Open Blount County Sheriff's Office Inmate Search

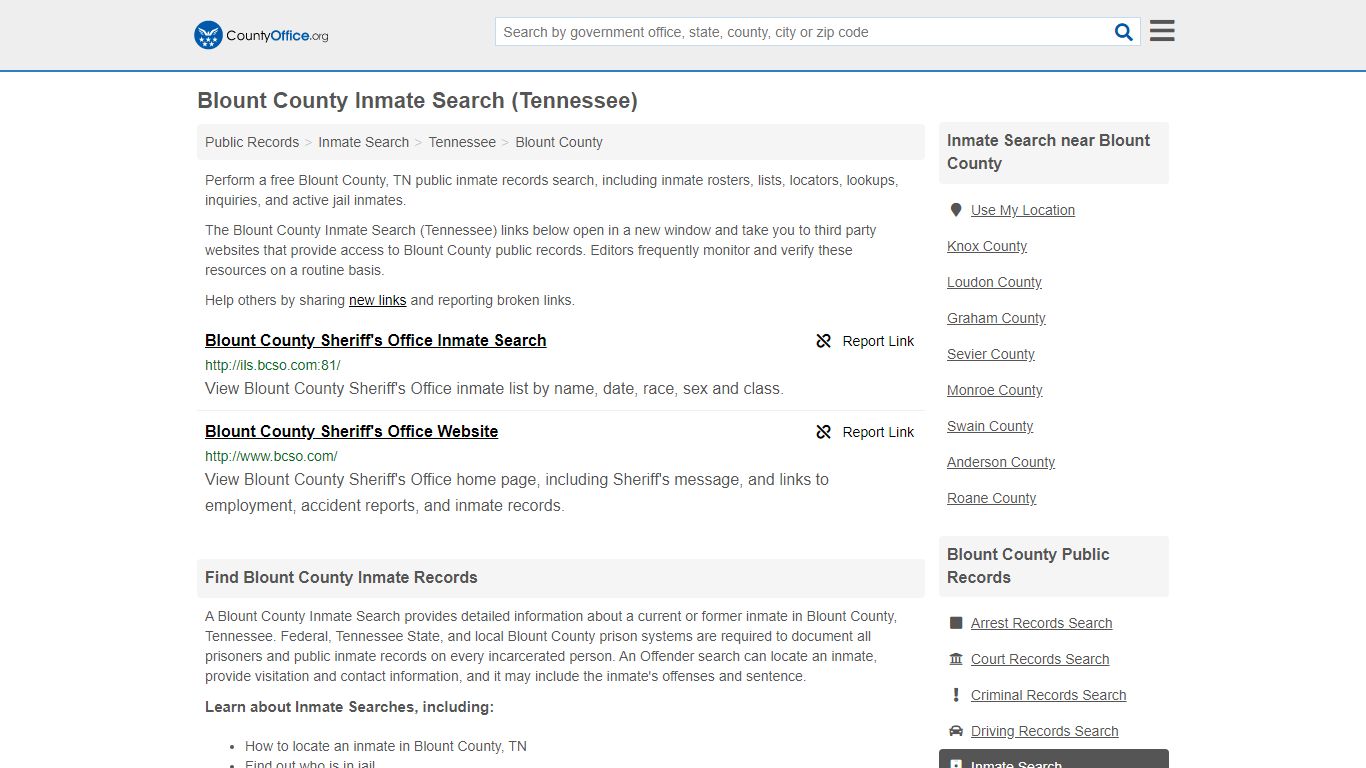click(x=376, y=340)
